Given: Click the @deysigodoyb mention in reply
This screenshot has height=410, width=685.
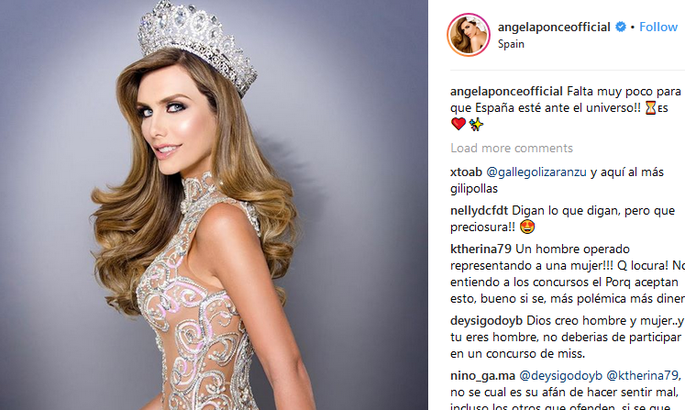Looking at the screenshot, I should click(560, 376).
